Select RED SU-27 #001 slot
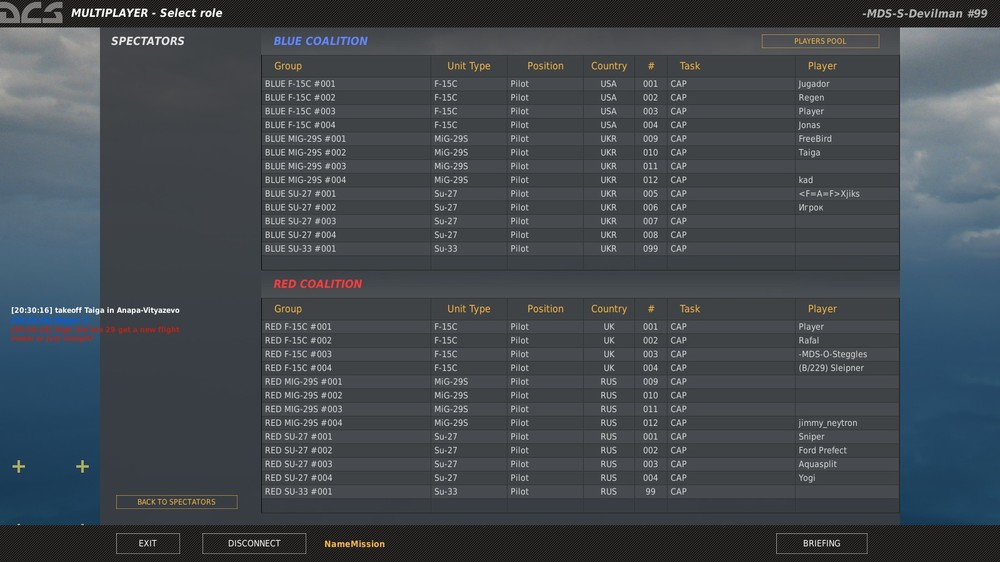This screenshot has width=1000, height=562. tap(580, 436)
